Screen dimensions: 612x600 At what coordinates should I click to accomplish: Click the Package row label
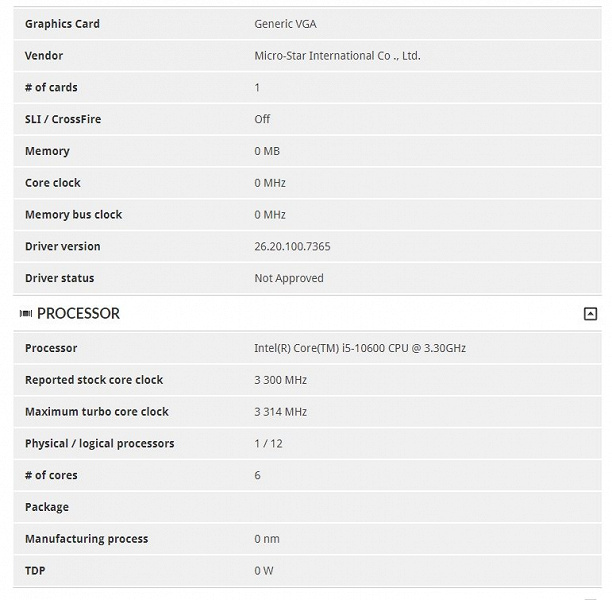point(47,507)
